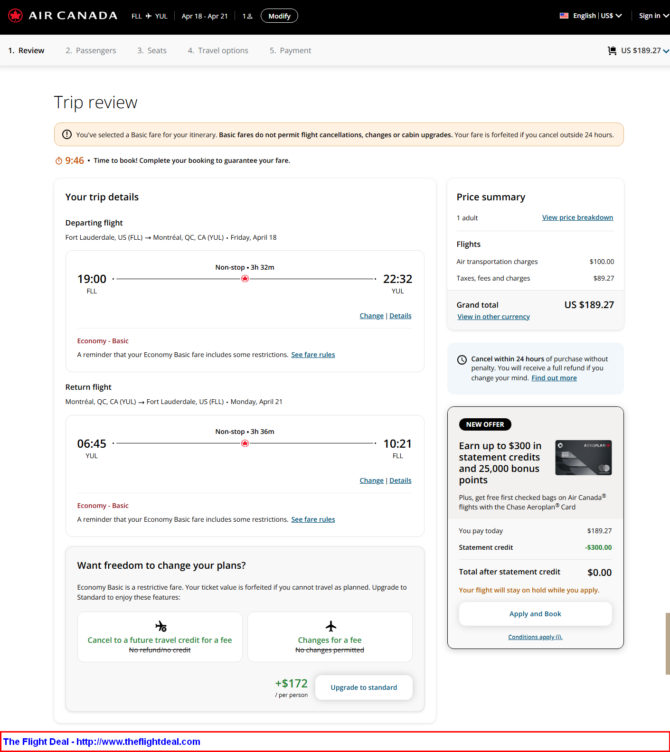Screen dimensions: 670x752
Task: Click the countdown timer clock icon
Action: click(x=59, y=161)
